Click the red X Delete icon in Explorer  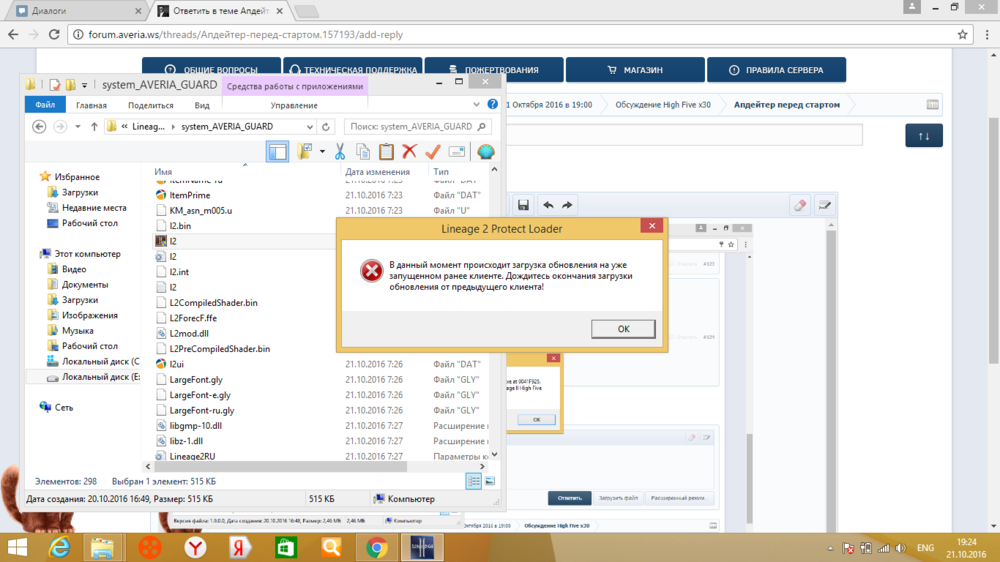coord(409,152)
